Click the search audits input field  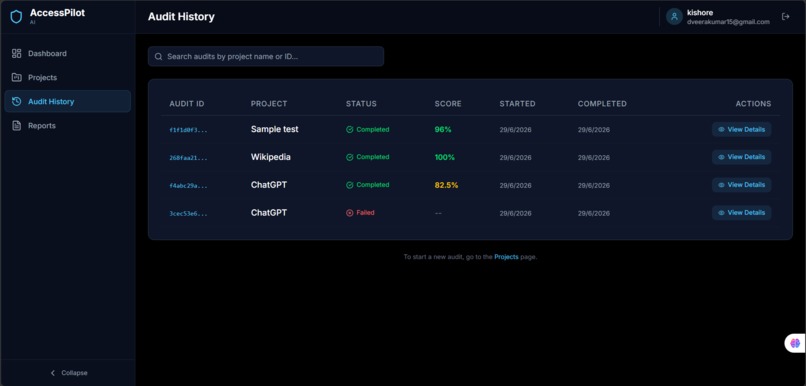(x=266, y=57)
